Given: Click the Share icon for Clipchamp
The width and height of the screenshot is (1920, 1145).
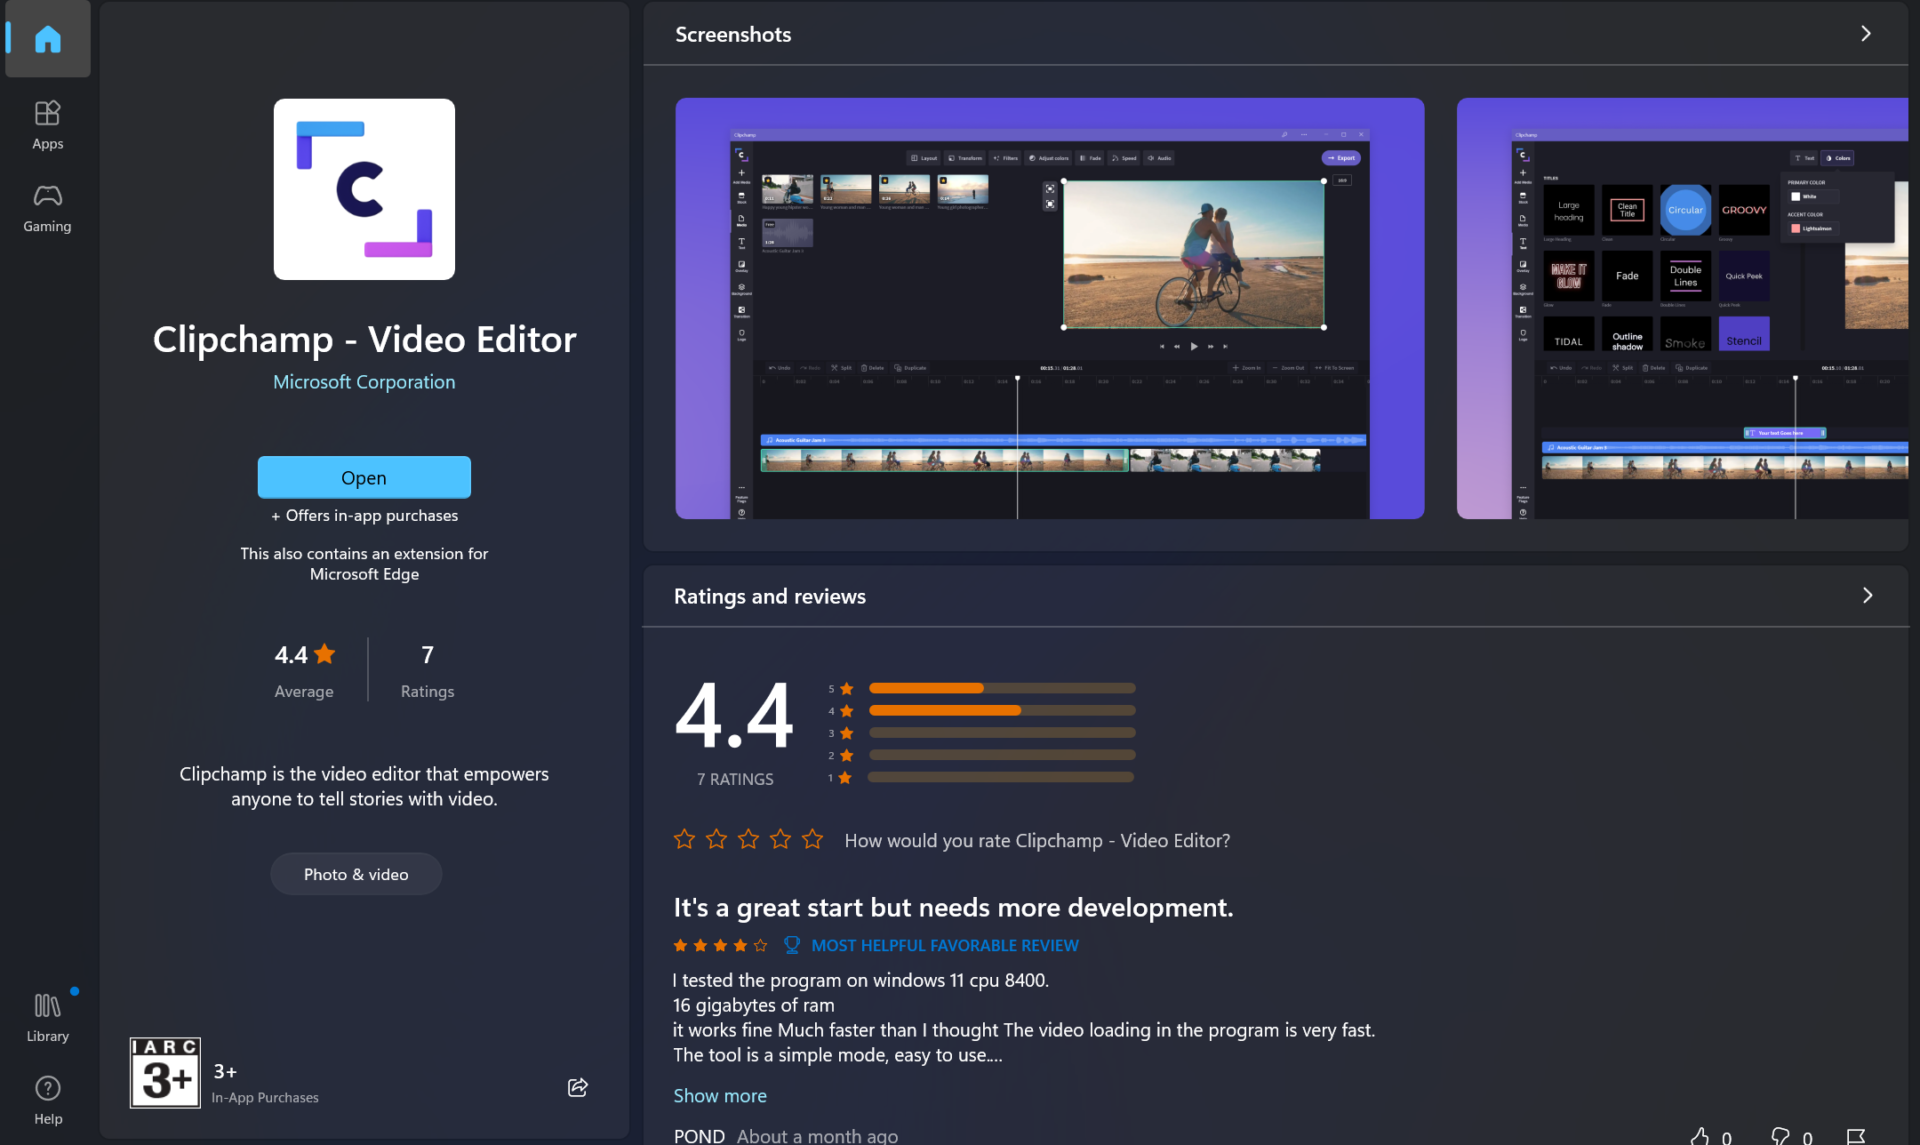Looking at the screenshot, I should click(x=577, y=1087).
